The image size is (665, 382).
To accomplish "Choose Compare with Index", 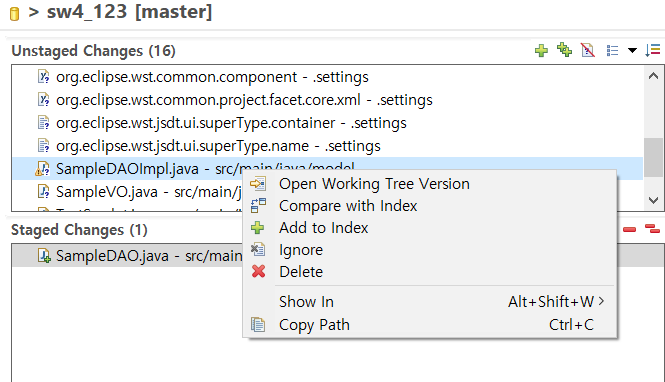I will pos(430,206).
